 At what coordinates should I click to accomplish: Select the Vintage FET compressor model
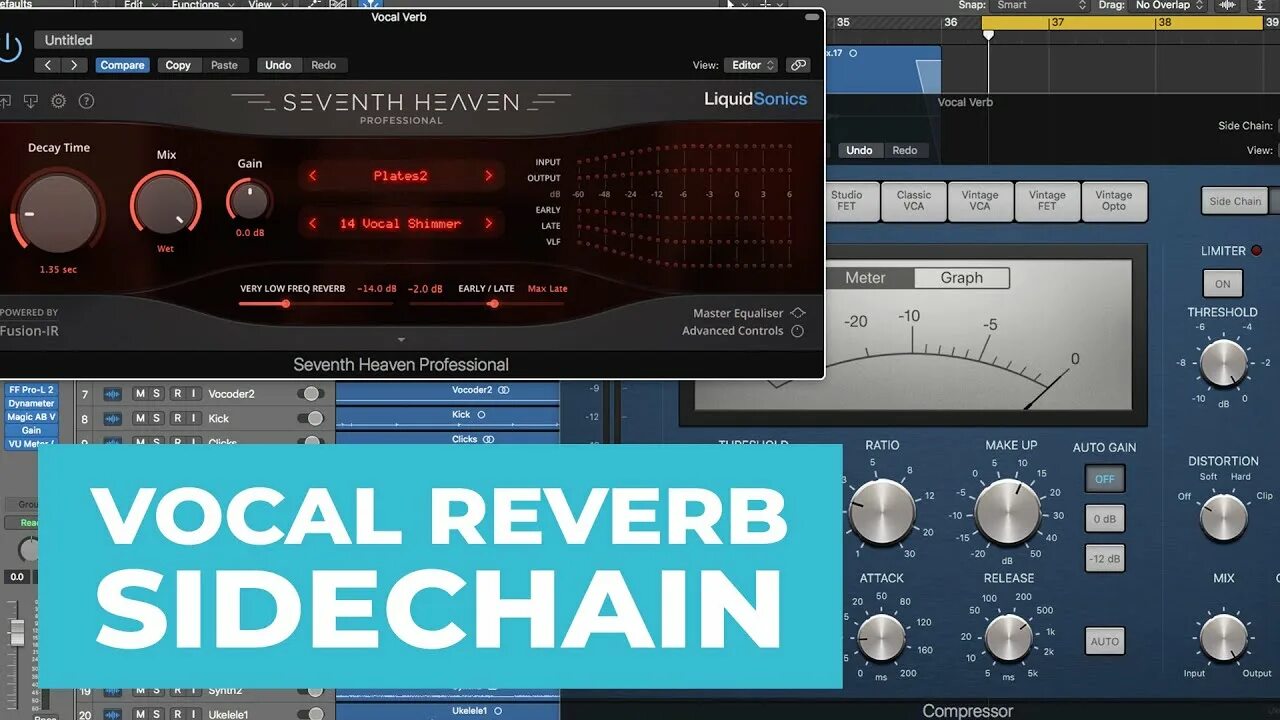1047,201
